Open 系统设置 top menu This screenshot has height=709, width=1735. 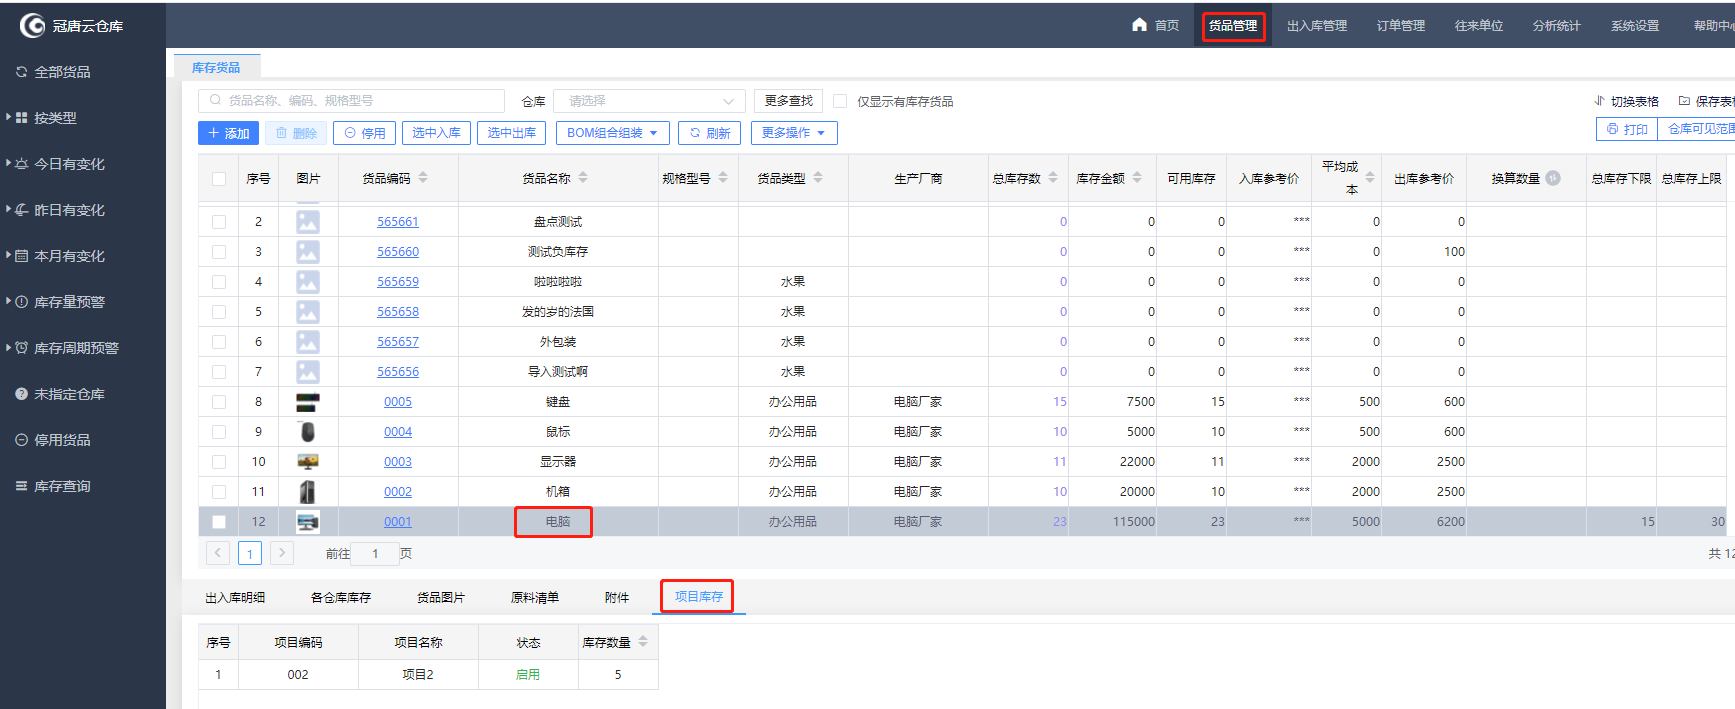1635,26
